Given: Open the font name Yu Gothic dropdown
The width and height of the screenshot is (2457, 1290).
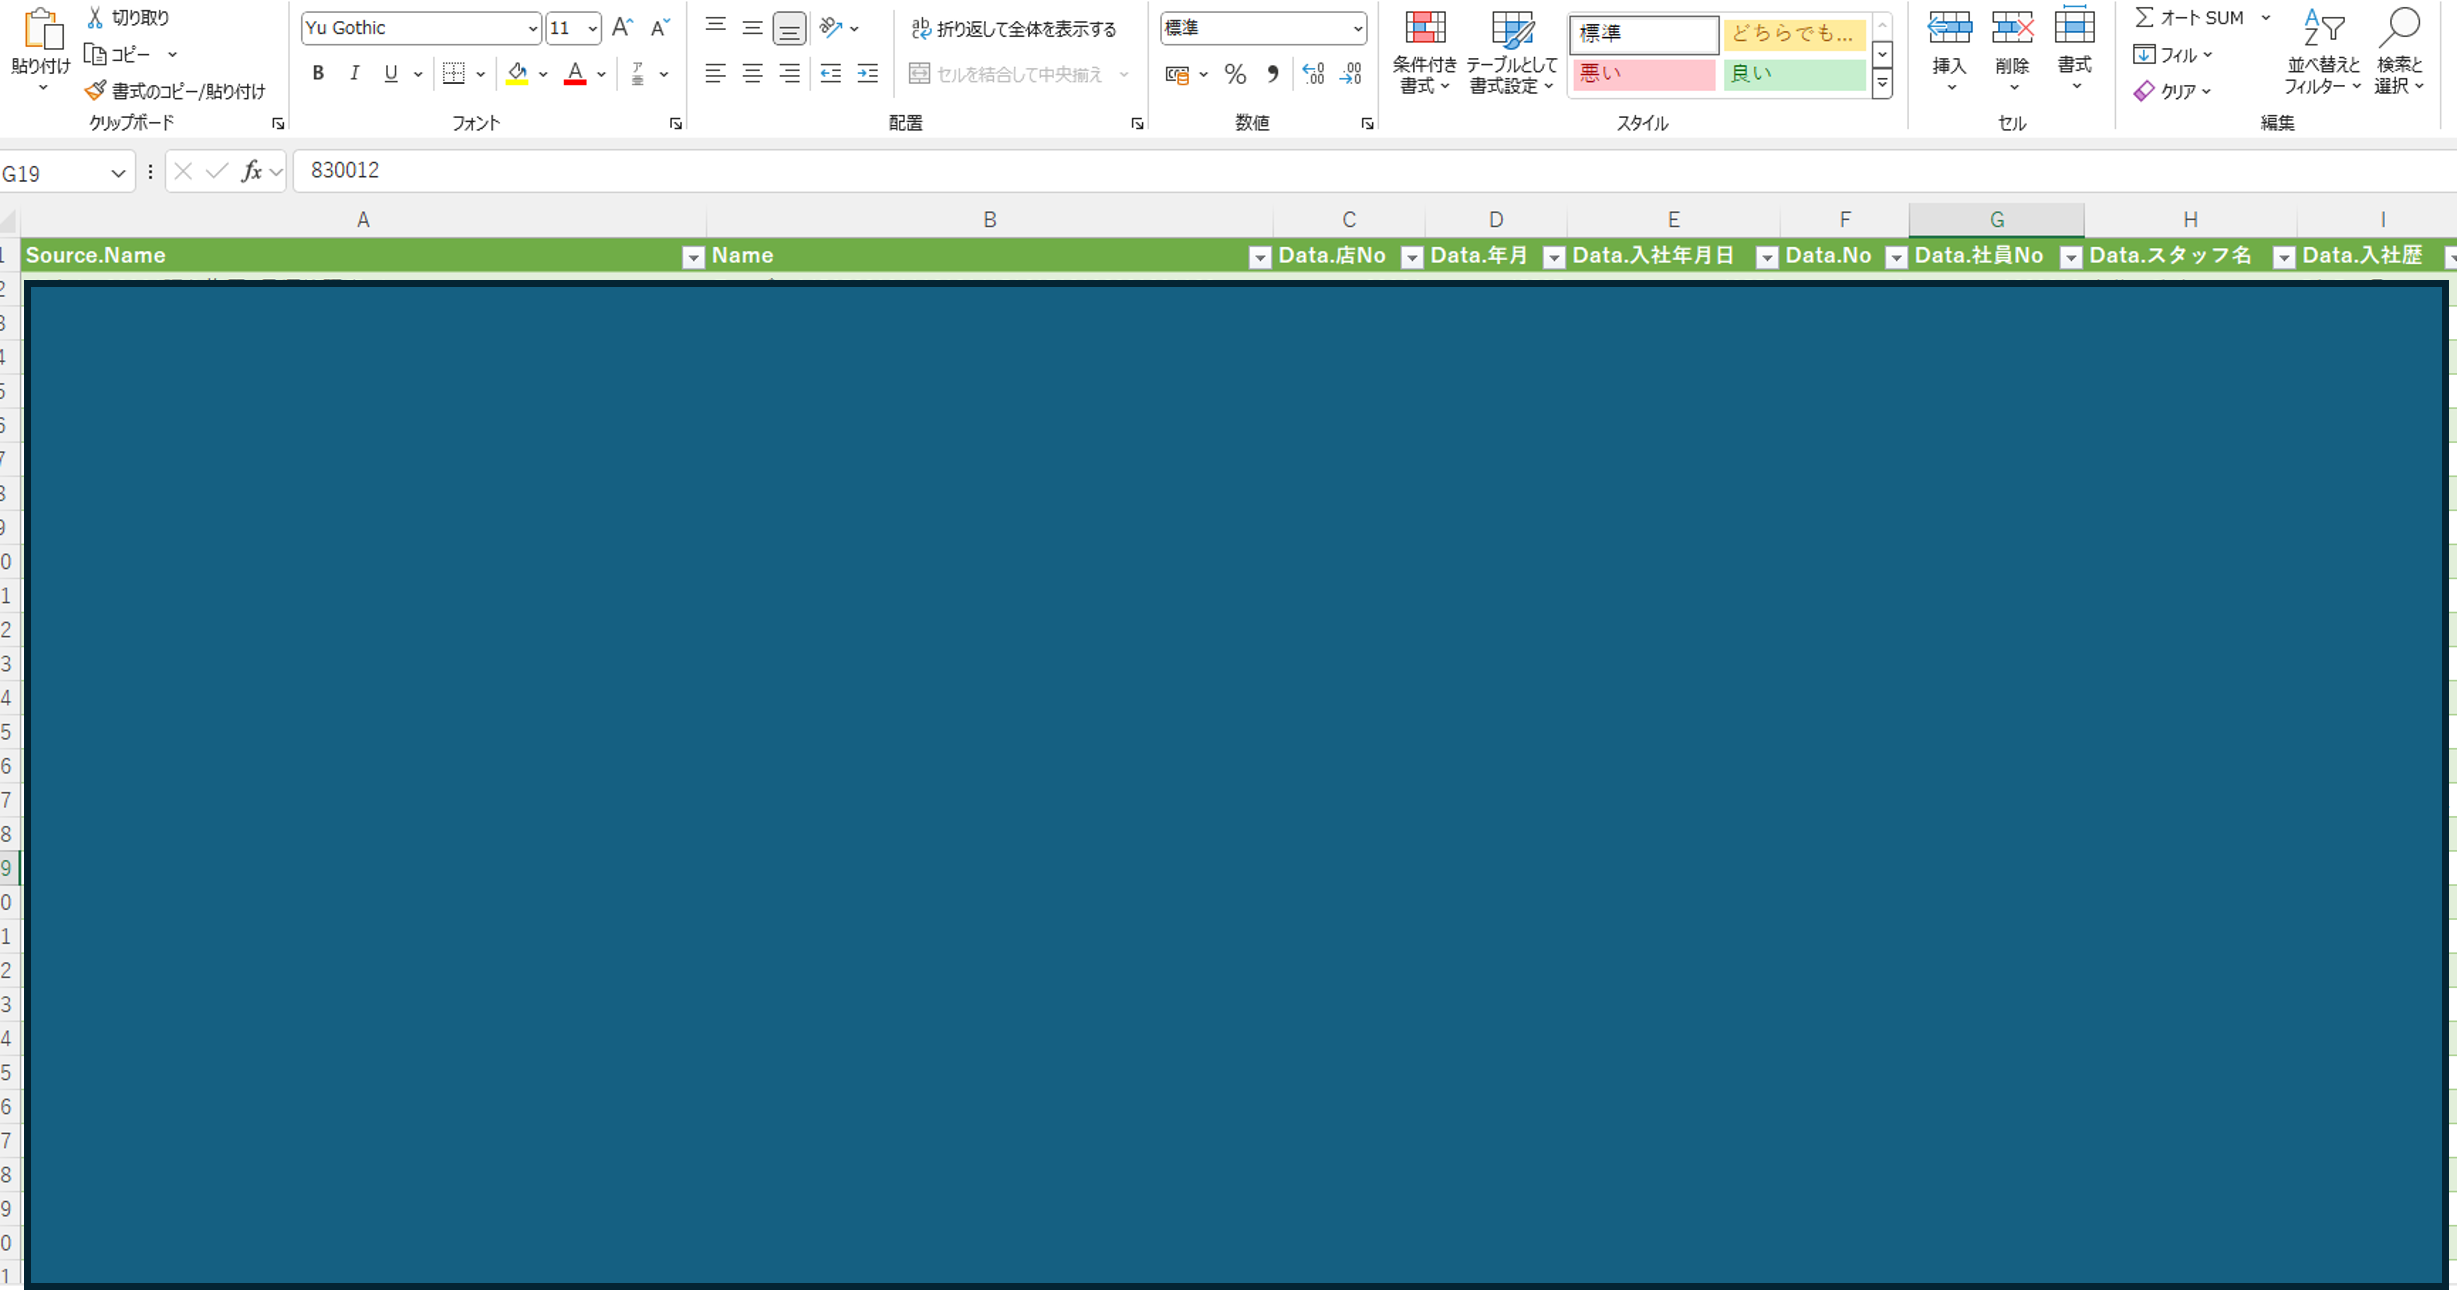Looking at the screenshot, I should 532,28.
